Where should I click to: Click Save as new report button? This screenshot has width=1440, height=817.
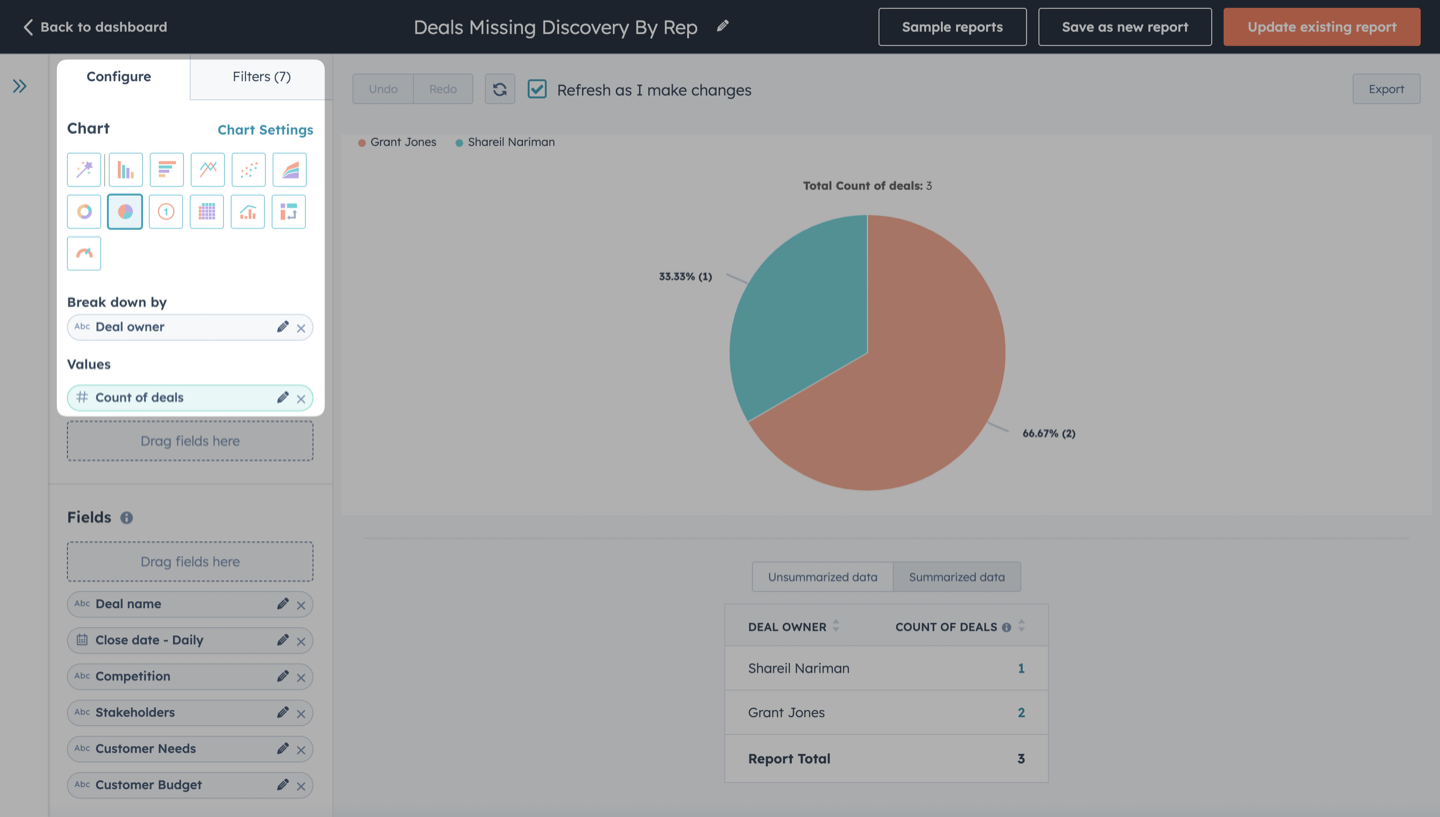[x=1125, y=27]
